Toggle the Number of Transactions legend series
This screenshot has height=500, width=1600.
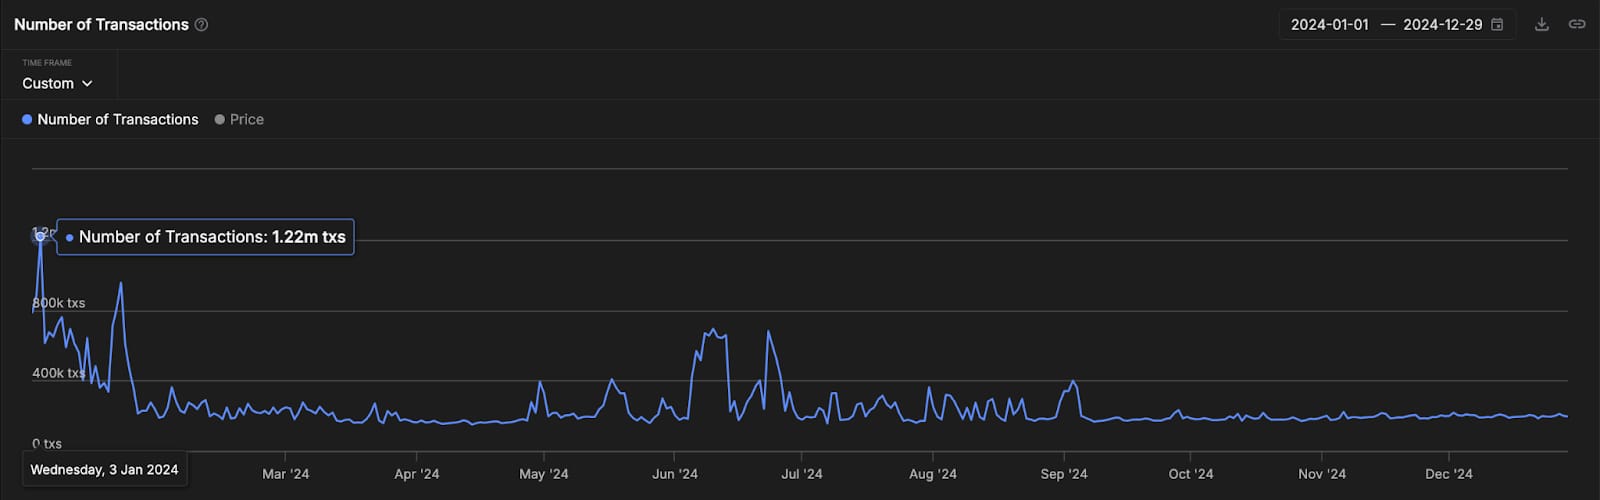click(x=110, y=119)
